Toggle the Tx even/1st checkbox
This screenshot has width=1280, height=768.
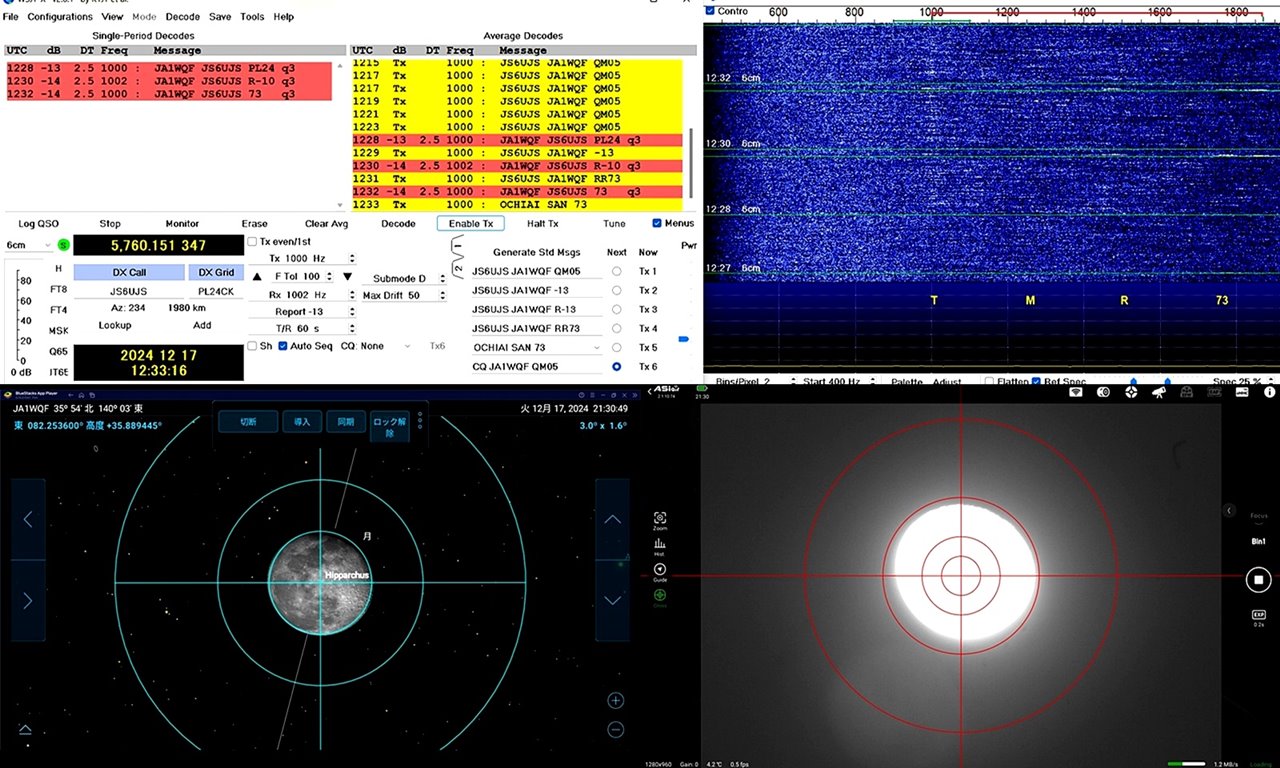(x=252, y=242)
